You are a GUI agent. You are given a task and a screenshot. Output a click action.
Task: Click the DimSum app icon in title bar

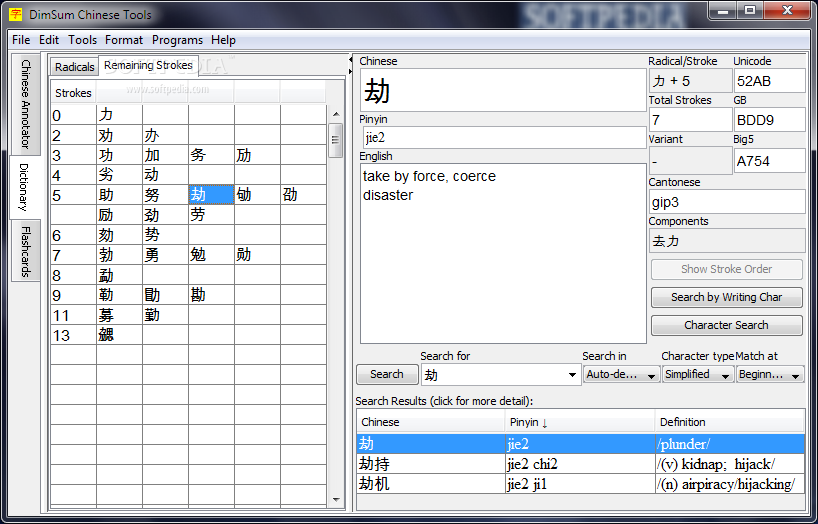coord(16,14)
